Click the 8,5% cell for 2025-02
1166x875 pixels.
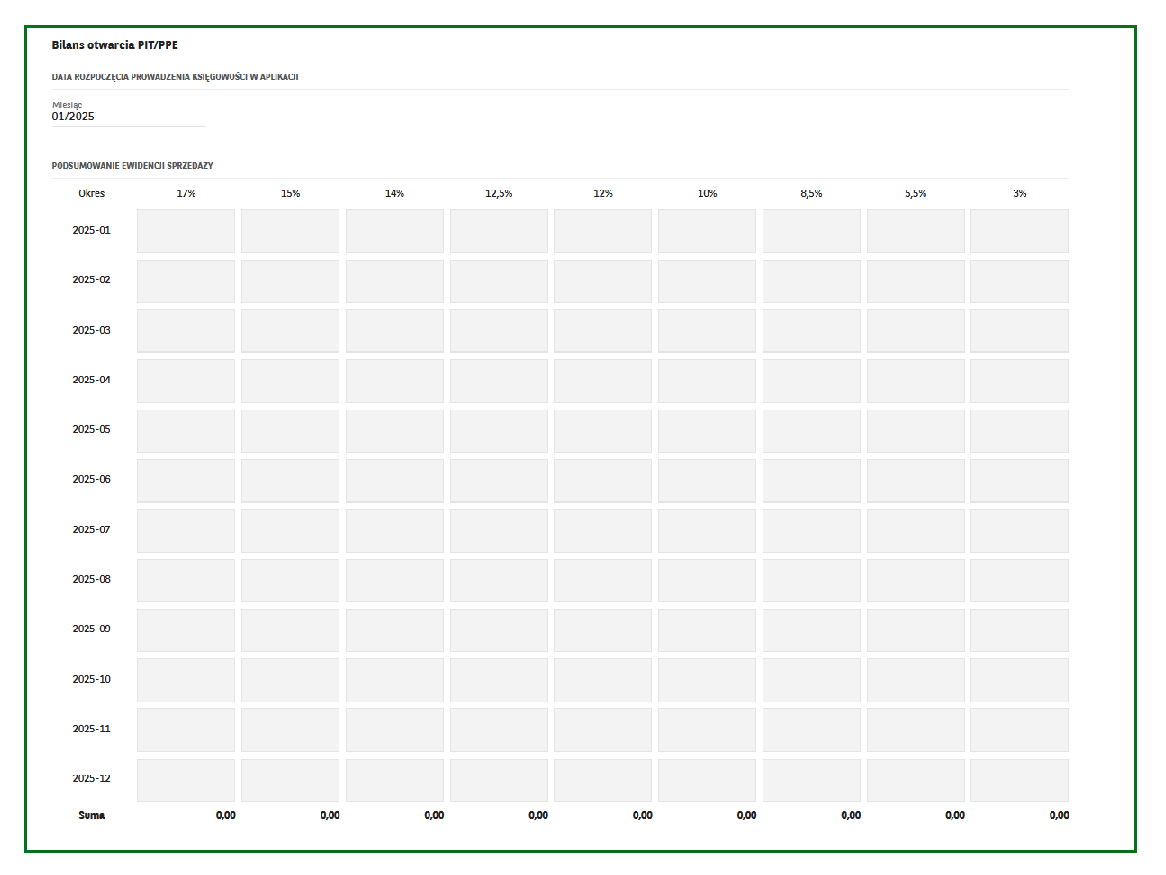click(812, 281)
